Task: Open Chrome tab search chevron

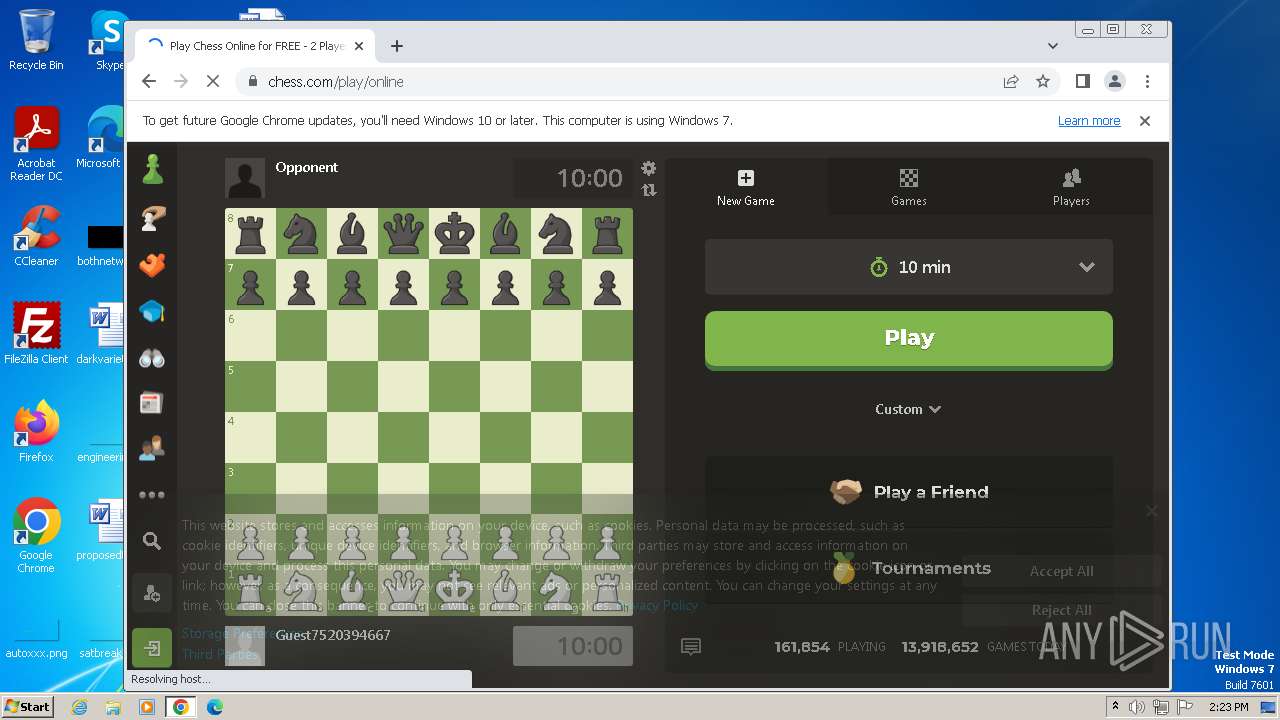Action: click(1053, 46)
